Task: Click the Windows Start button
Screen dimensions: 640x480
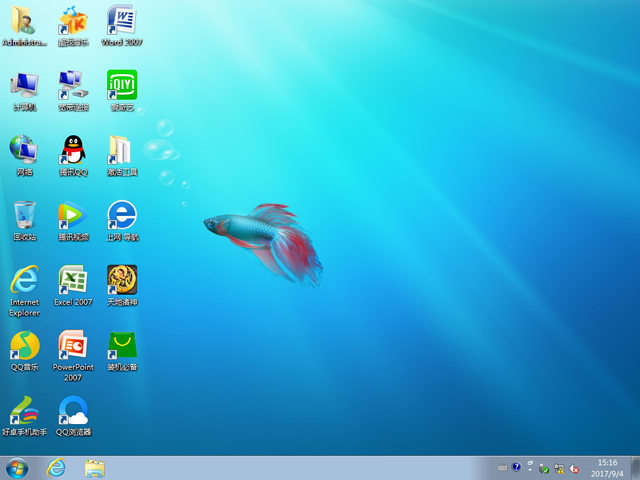Action: pos(17,468)
